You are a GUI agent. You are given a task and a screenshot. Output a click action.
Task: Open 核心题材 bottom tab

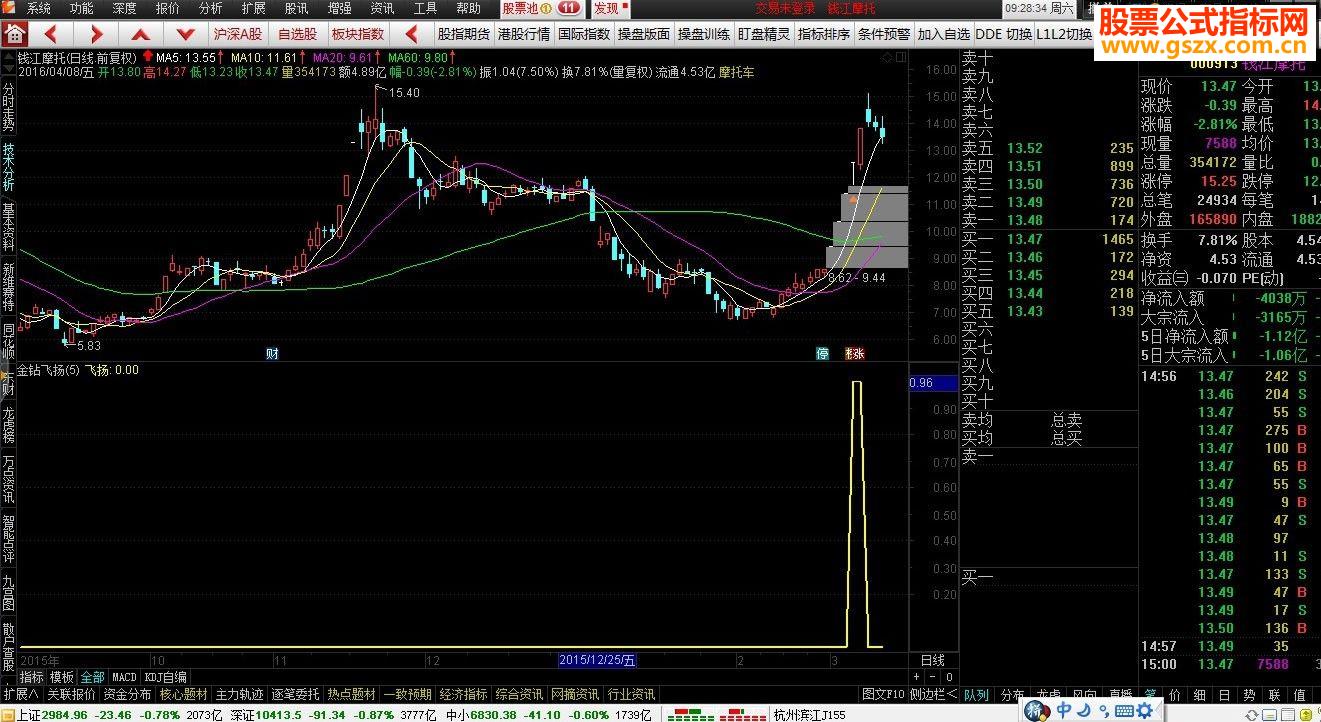pyautogui.click(x=184, y=694)
